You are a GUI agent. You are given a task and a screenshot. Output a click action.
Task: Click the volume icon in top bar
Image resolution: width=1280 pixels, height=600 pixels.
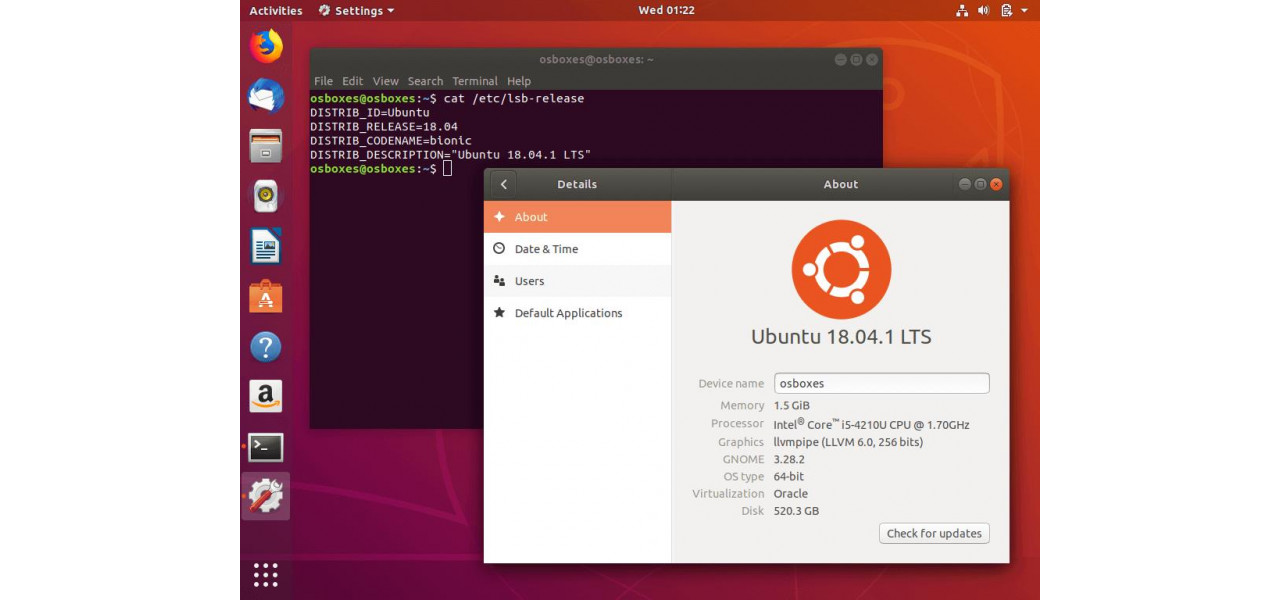click(983, 11)
